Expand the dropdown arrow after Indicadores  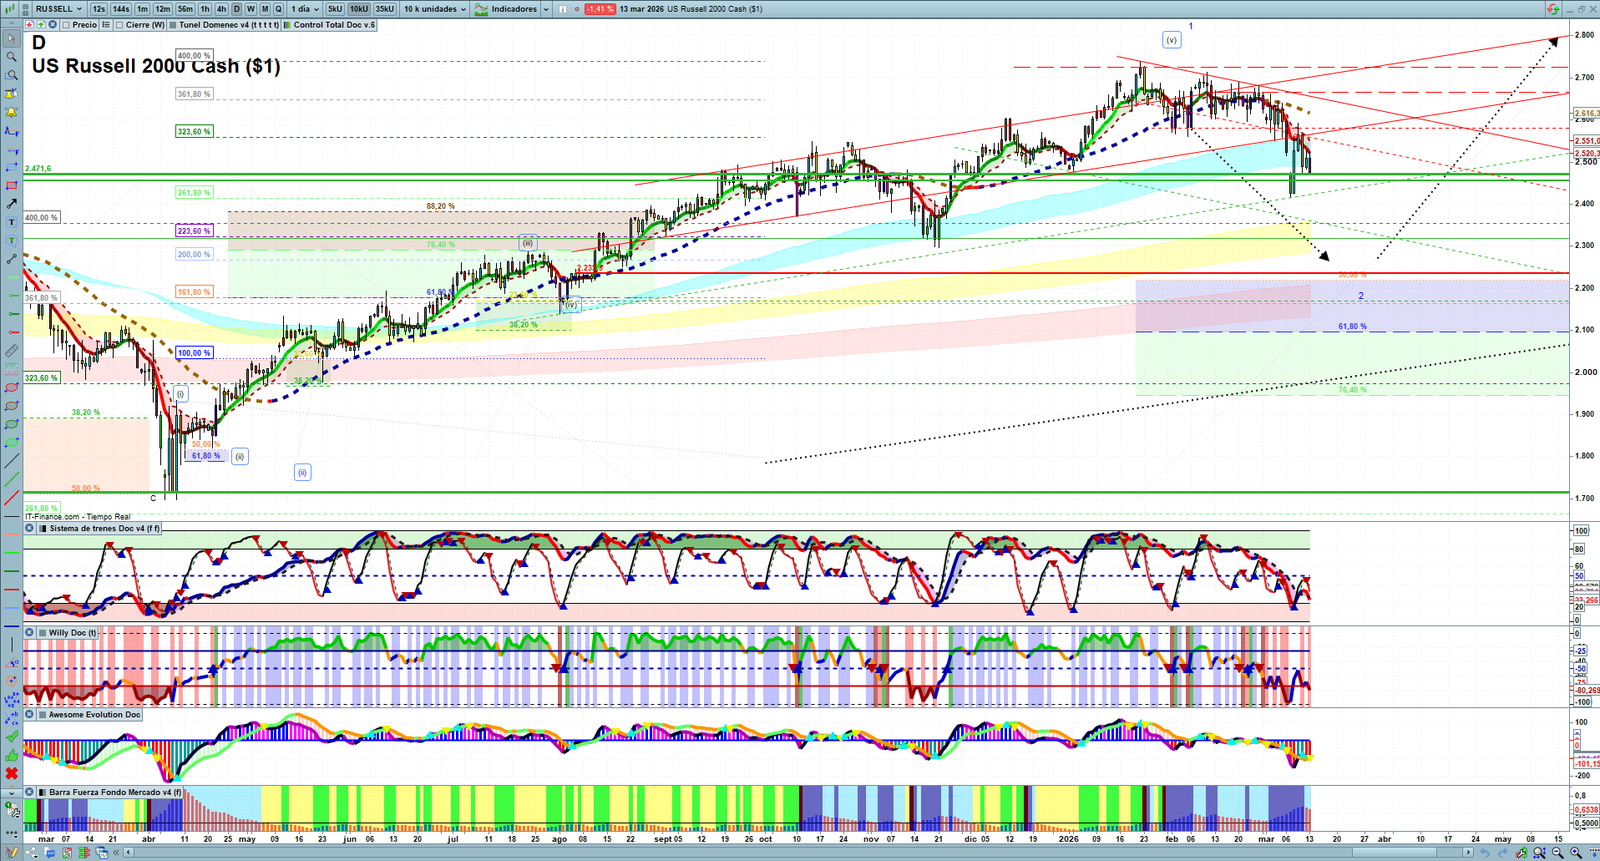tap(546, 9)
